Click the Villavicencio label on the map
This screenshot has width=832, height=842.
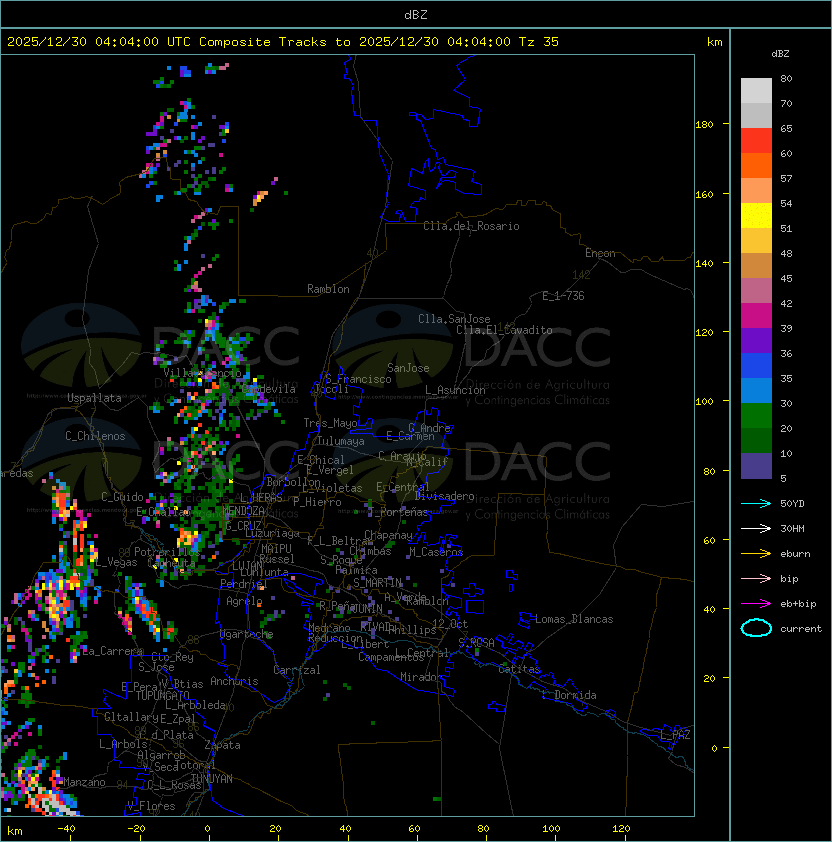coord(202,373)
